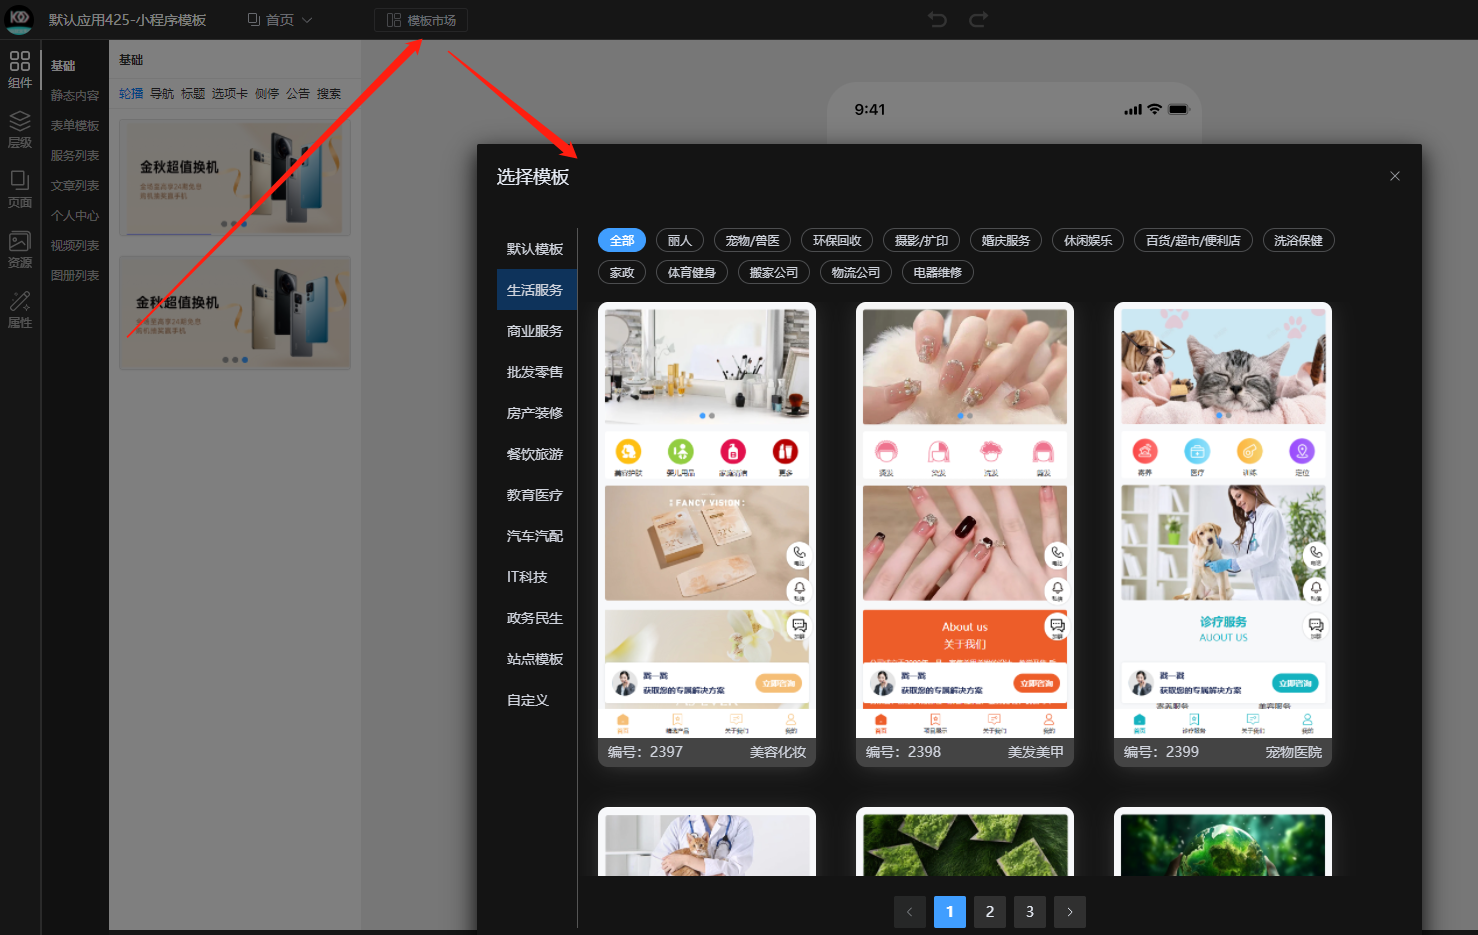
Task: Open template page 3
Action: [1030, 911]
